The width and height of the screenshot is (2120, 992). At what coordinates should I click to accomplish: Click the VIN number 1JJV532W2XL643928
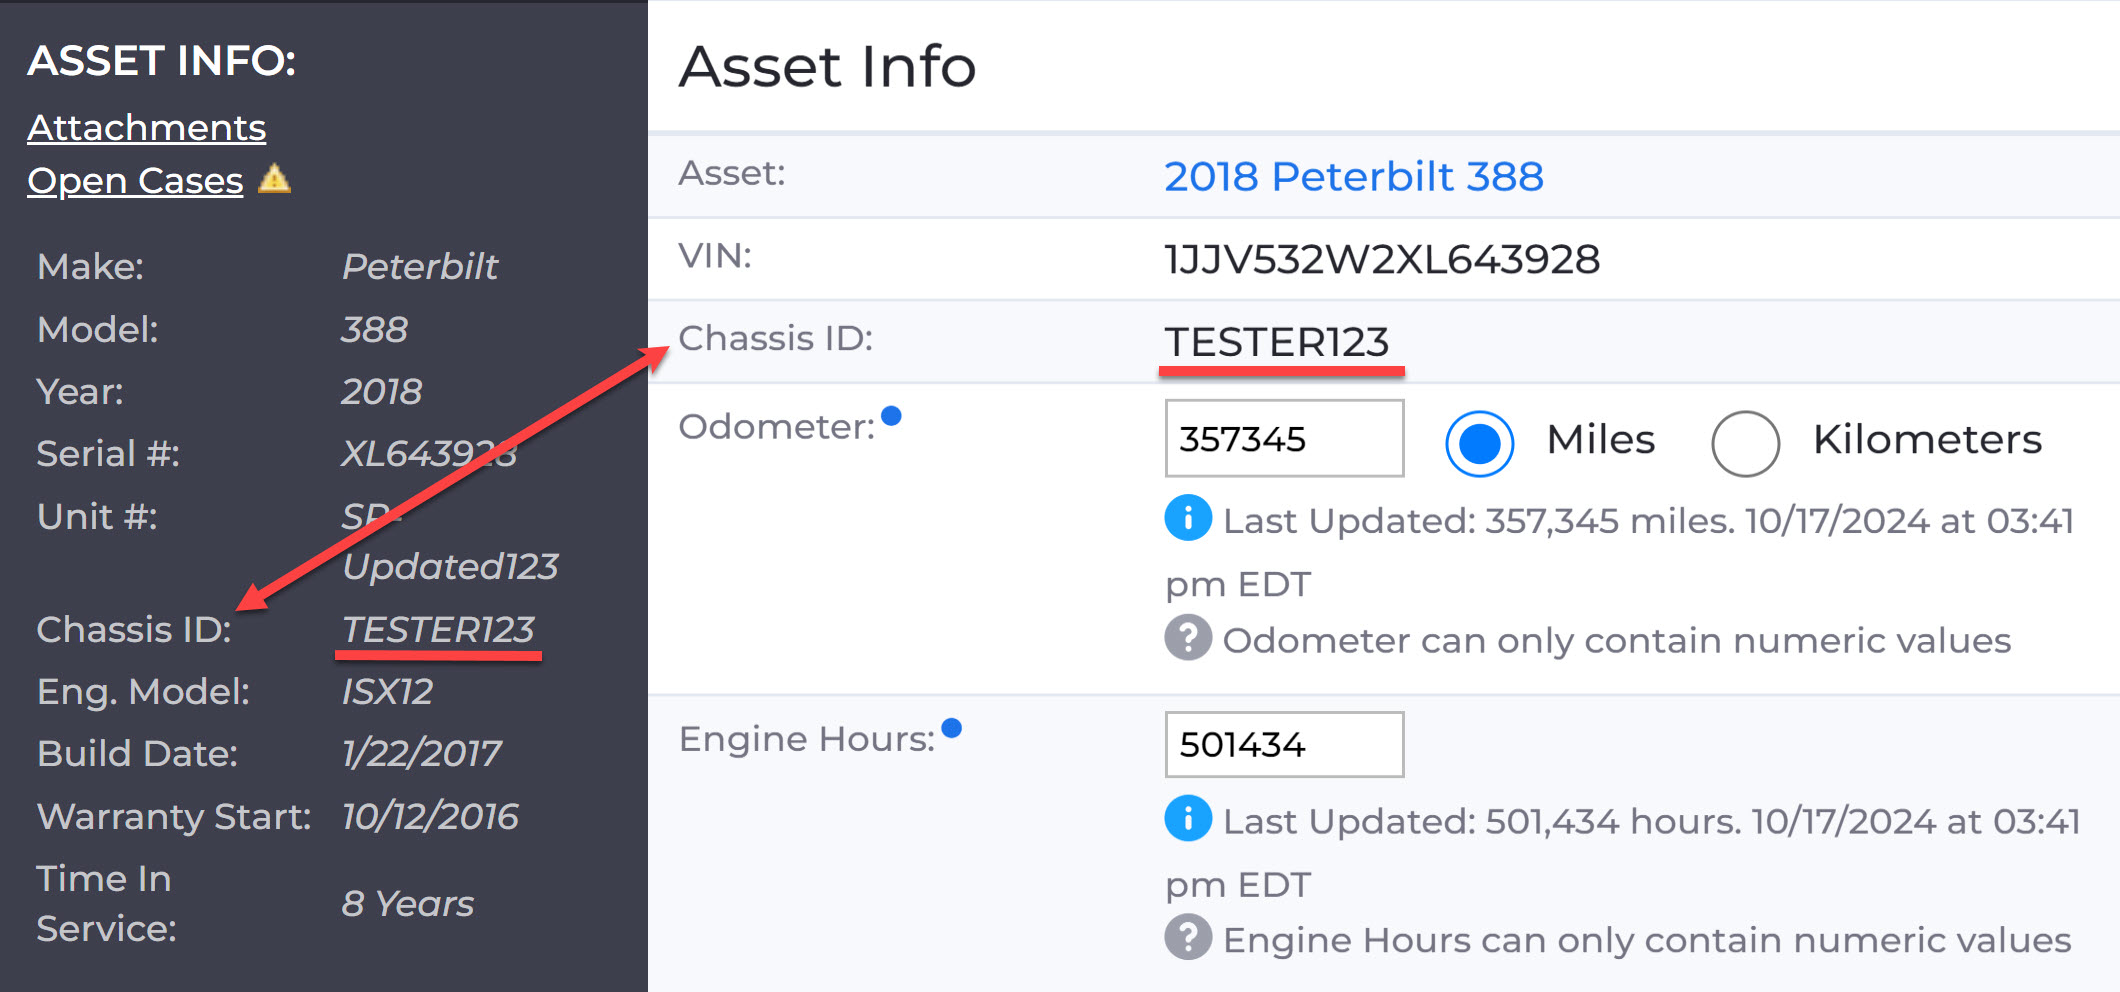tap(1382, 259)
